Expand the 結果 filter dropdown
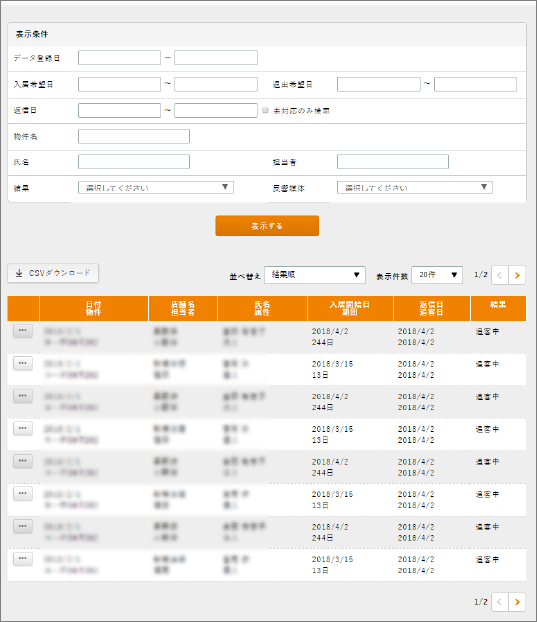The image size is (537, 622). (156, 187)
